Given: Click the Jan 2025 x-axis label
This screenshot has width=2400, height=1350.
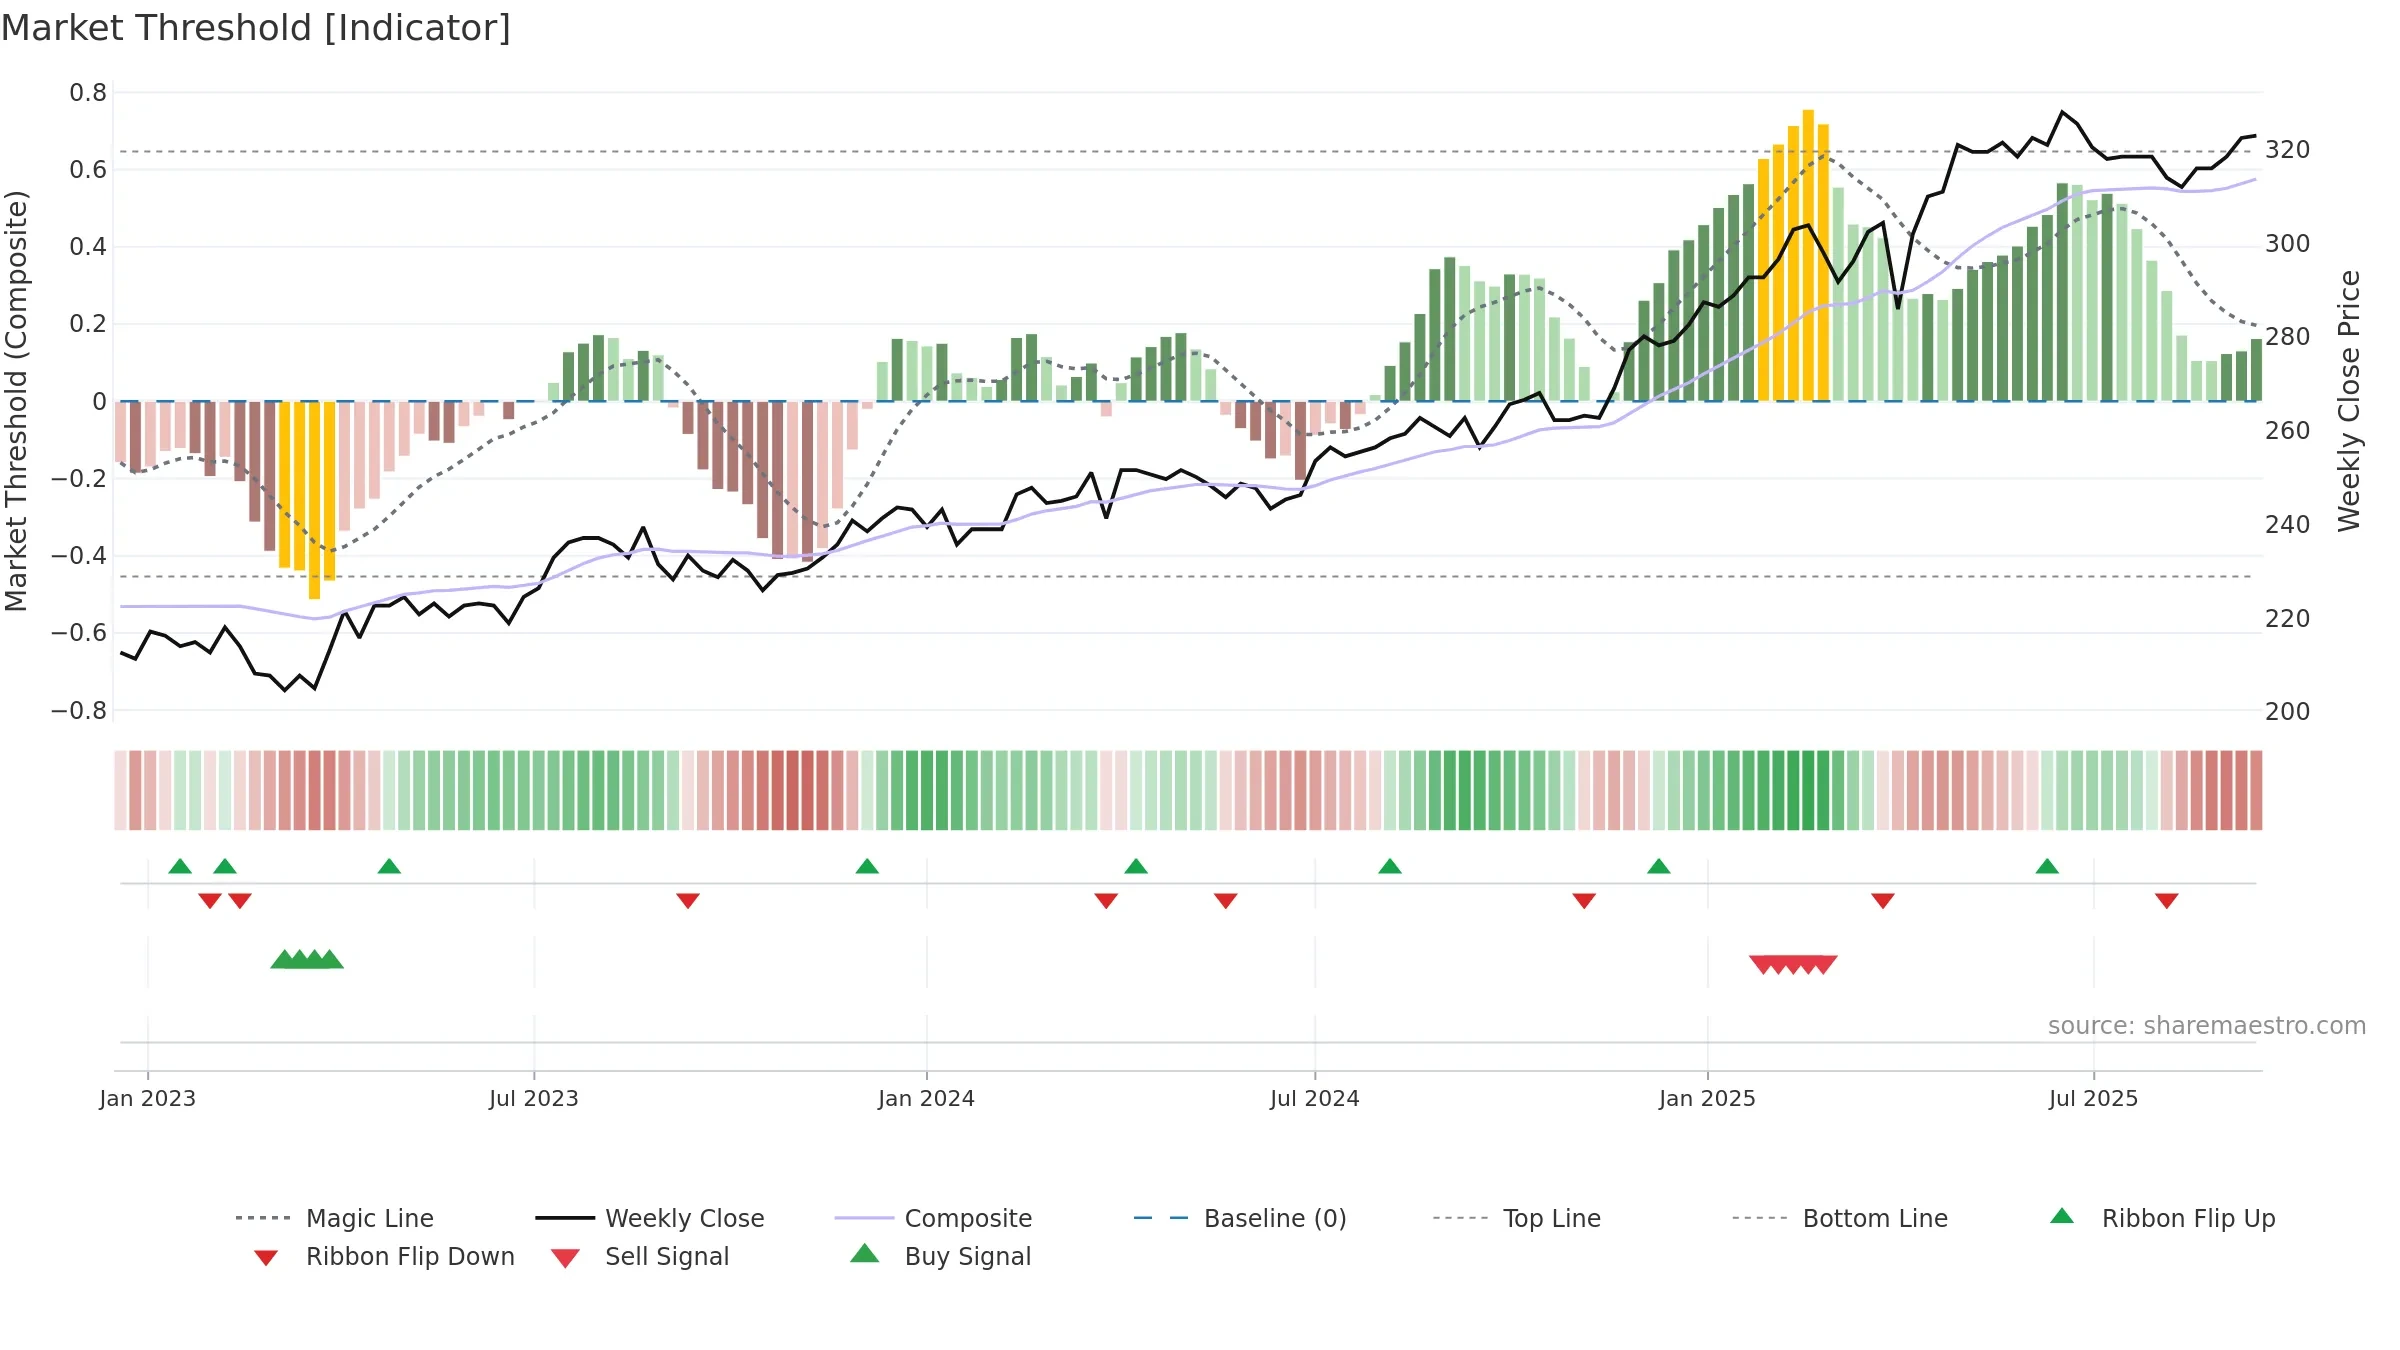Looking at the screenshot, I should pyautogui.click(x=1707, y=1098).
